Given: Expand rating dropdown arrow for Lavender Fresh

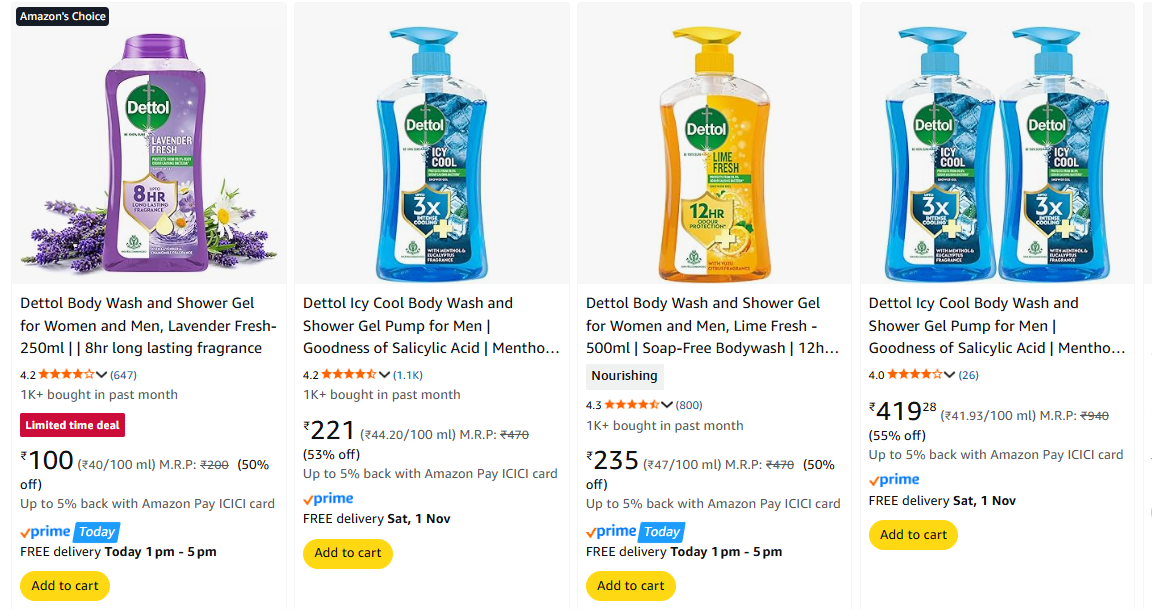Looking at the screenshot, I should point(102,375).
